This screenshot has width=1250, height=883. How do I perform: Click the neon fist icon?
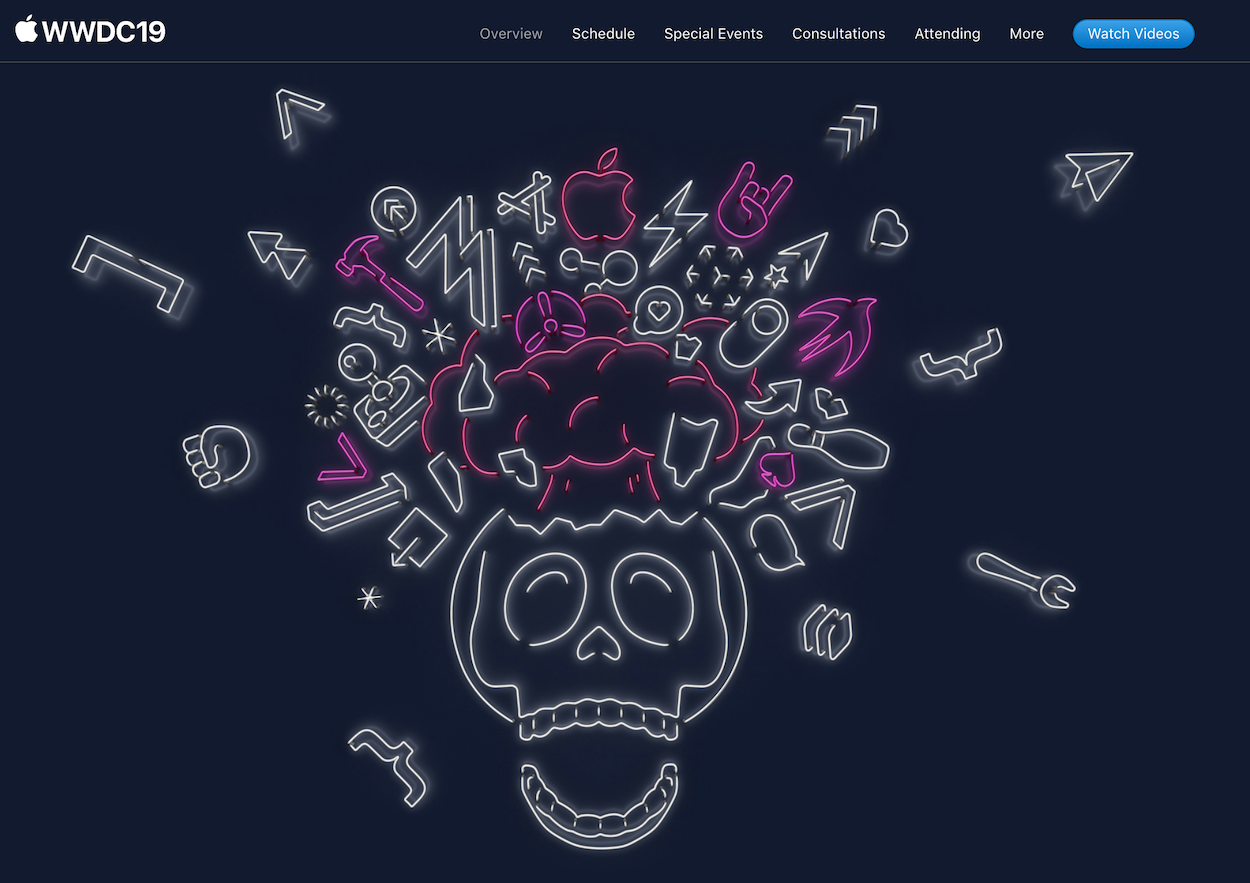(x=216, y=456)
